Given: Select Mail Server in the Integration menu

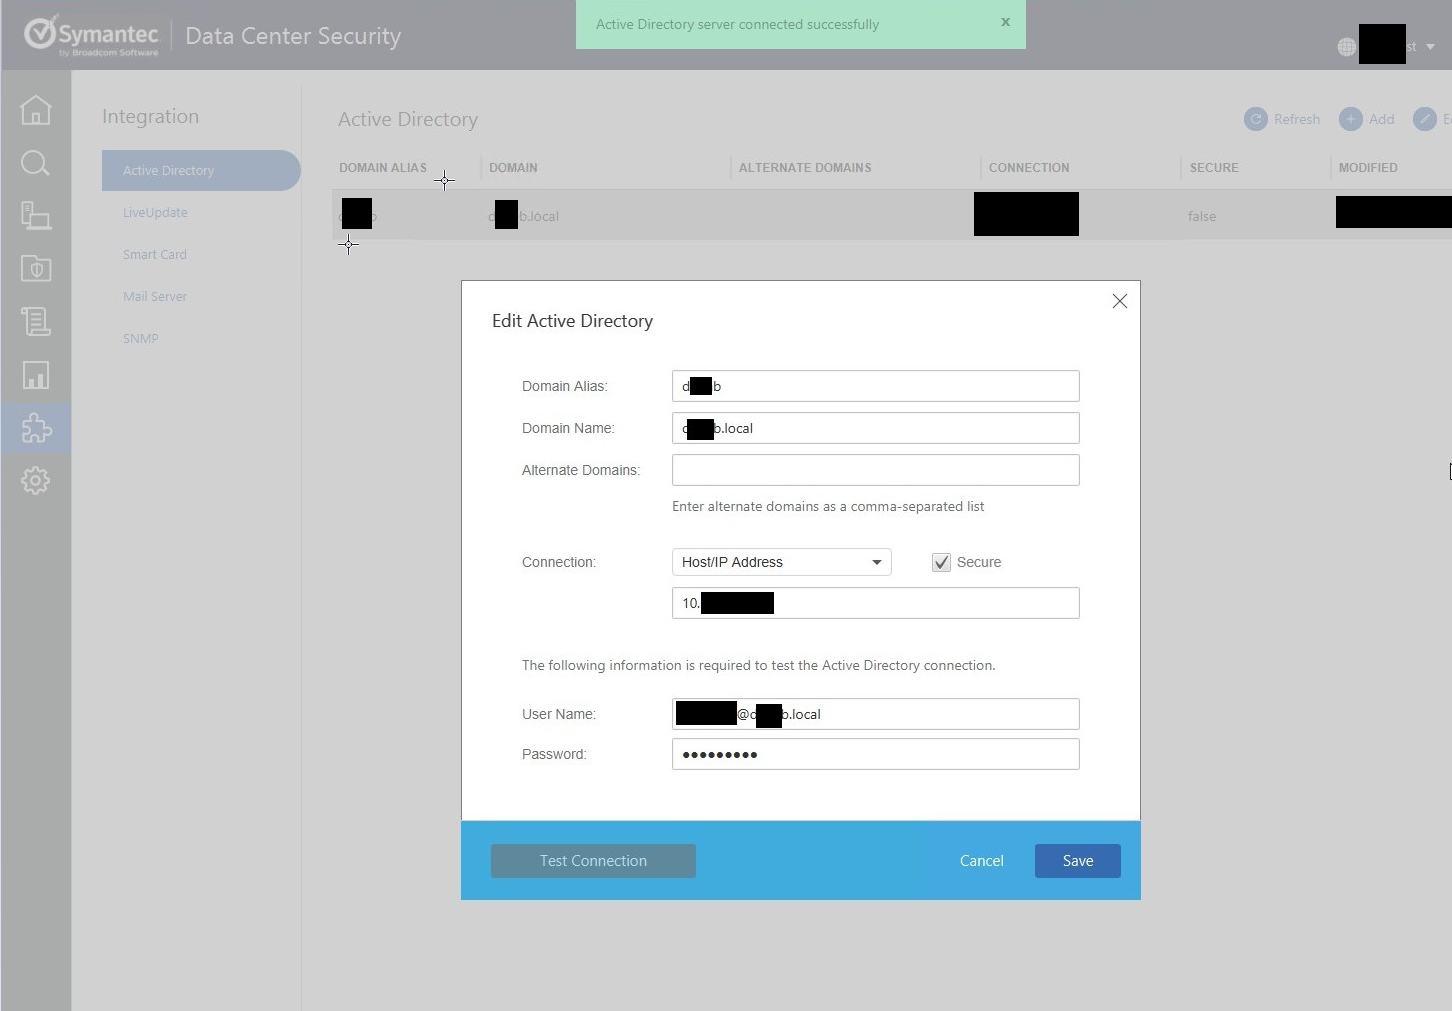Looking at the screenshot, I should pos(155,297).
